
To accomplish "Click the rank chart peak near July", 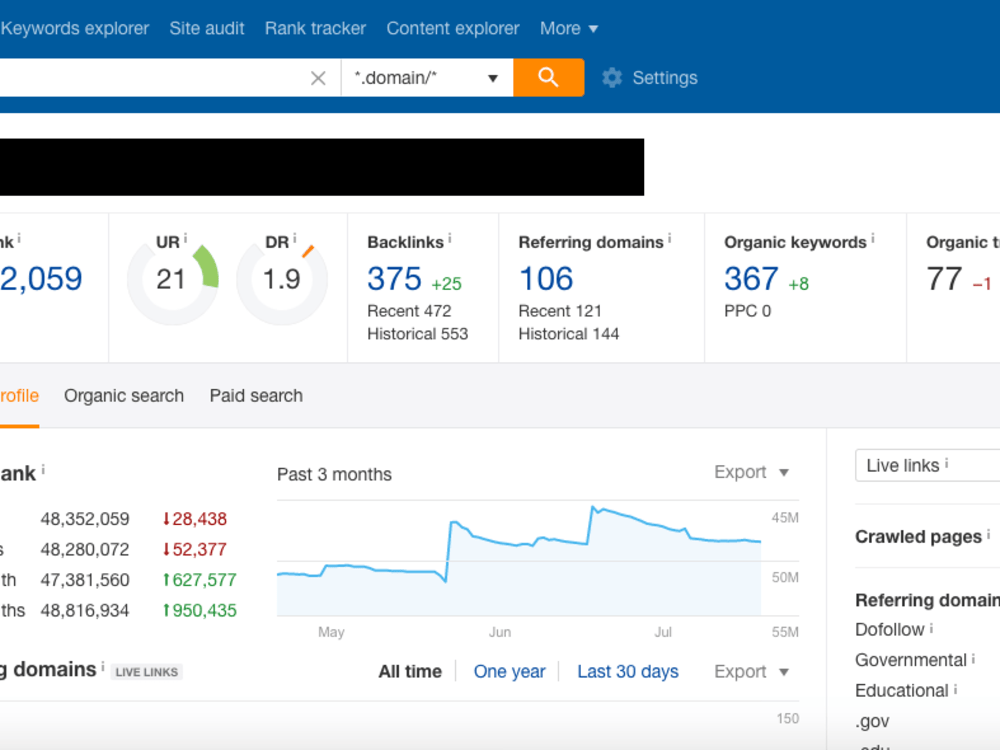I will (x=594, y=508).
